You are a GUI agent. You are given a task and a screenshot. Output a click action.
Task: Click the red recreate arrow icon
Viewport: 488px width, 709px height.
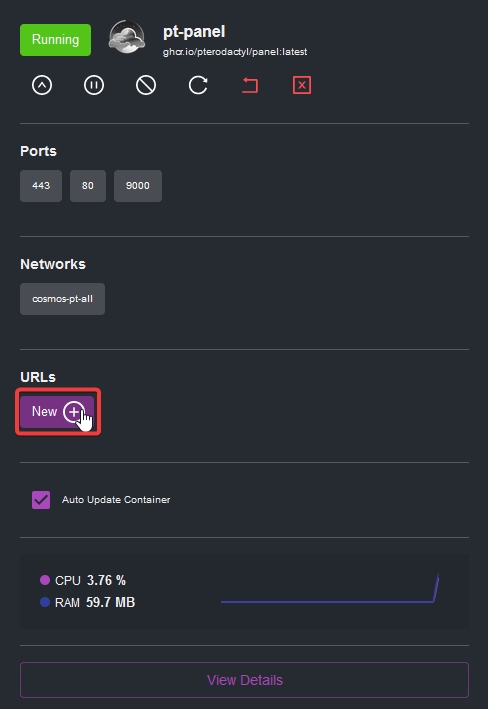click(250, 85)
